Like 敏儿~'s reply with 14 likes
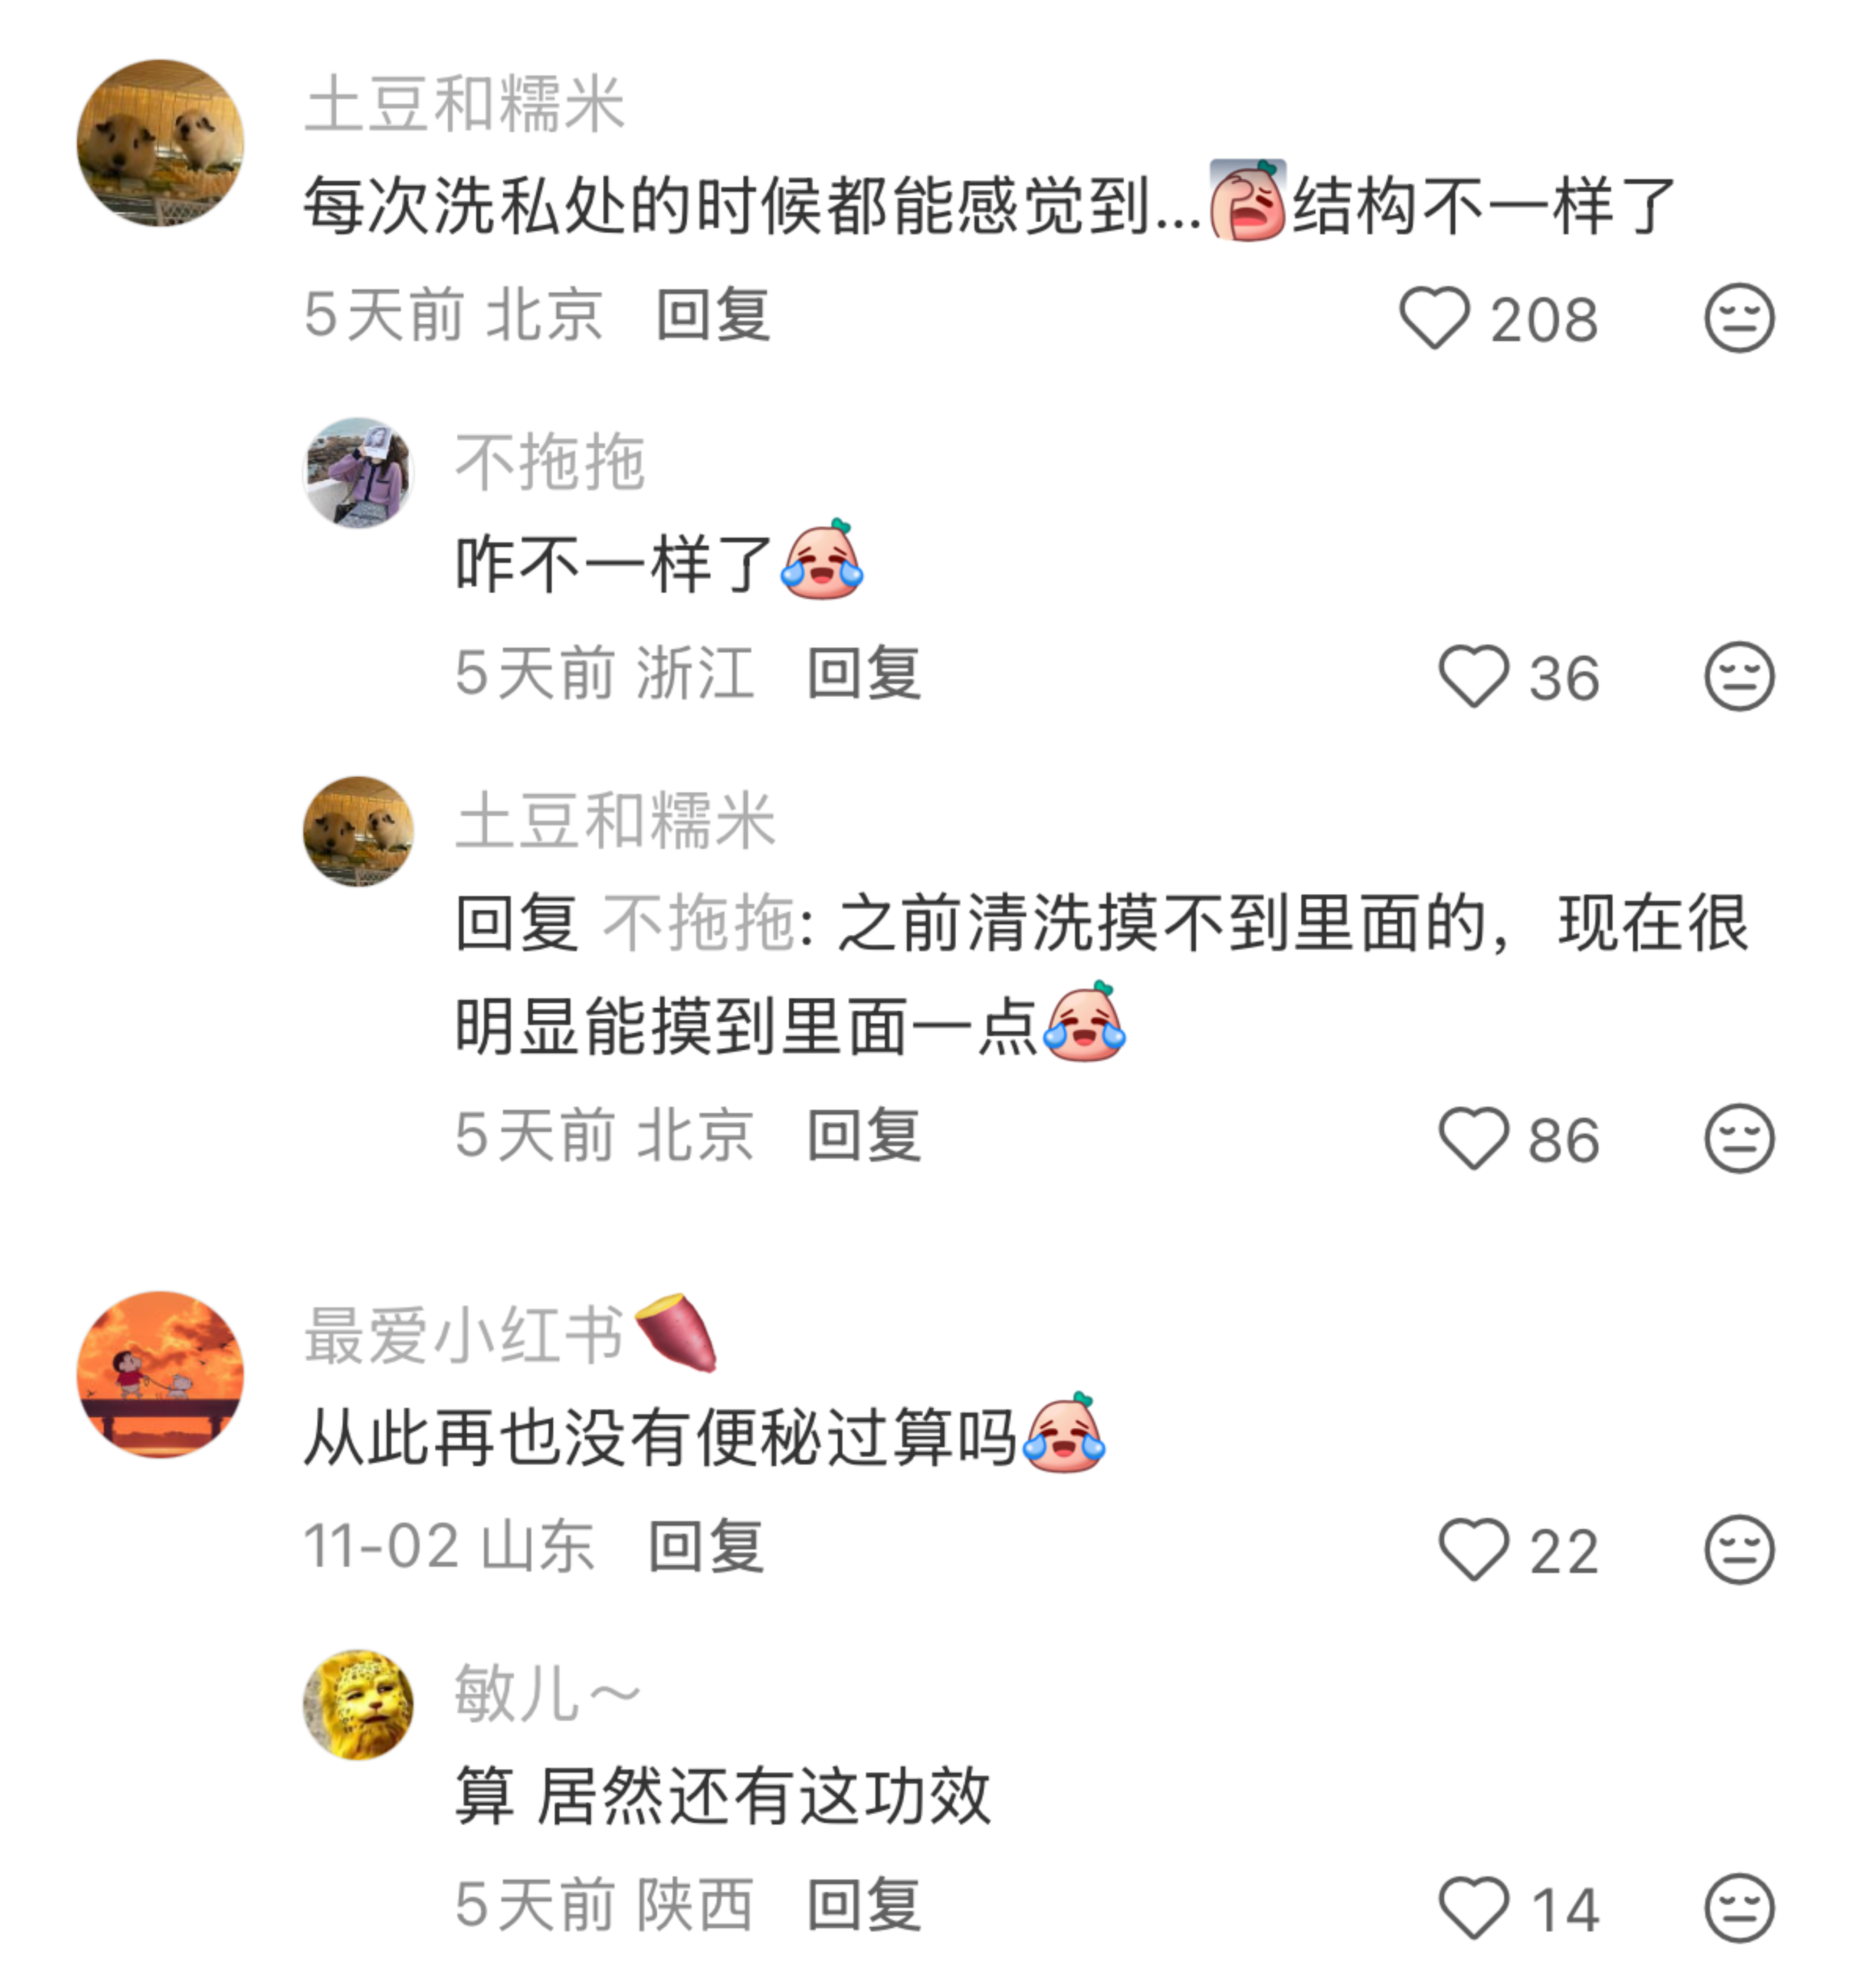The image size is (1853, 1988). [1472, 1908]
